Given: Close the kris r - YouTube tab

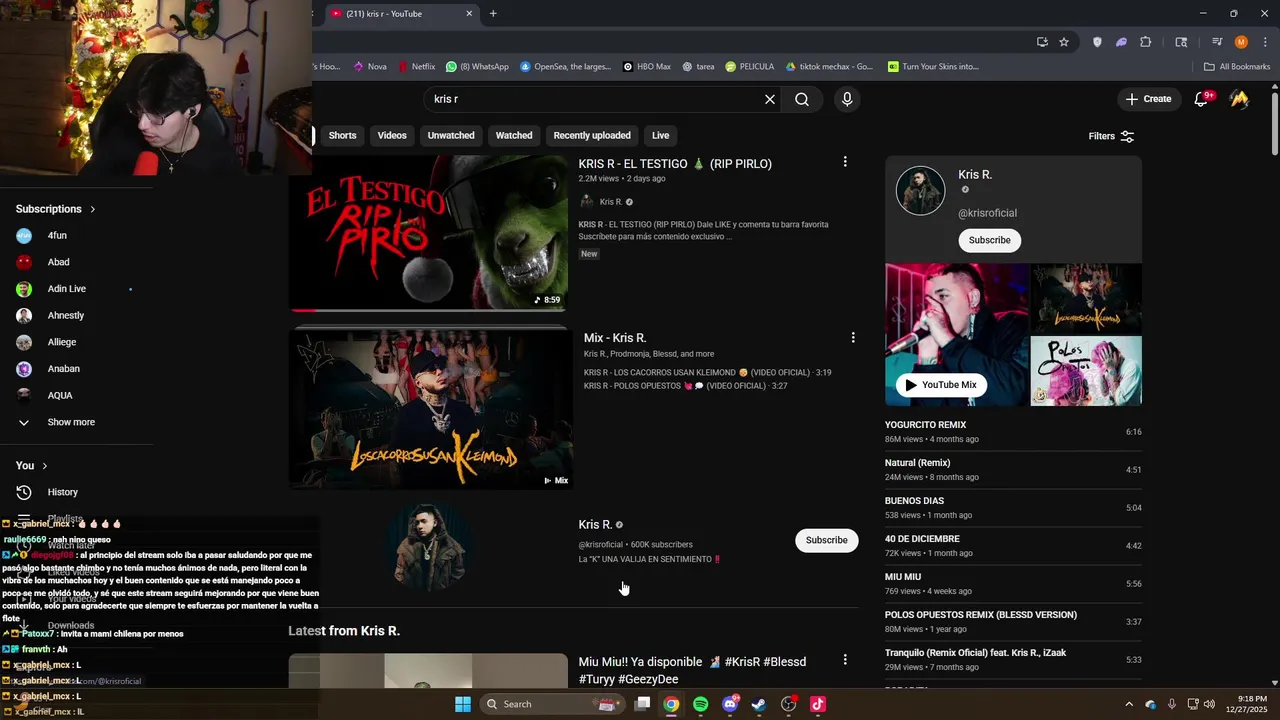Looking at the screenshot, I should (x=469, y=14).
